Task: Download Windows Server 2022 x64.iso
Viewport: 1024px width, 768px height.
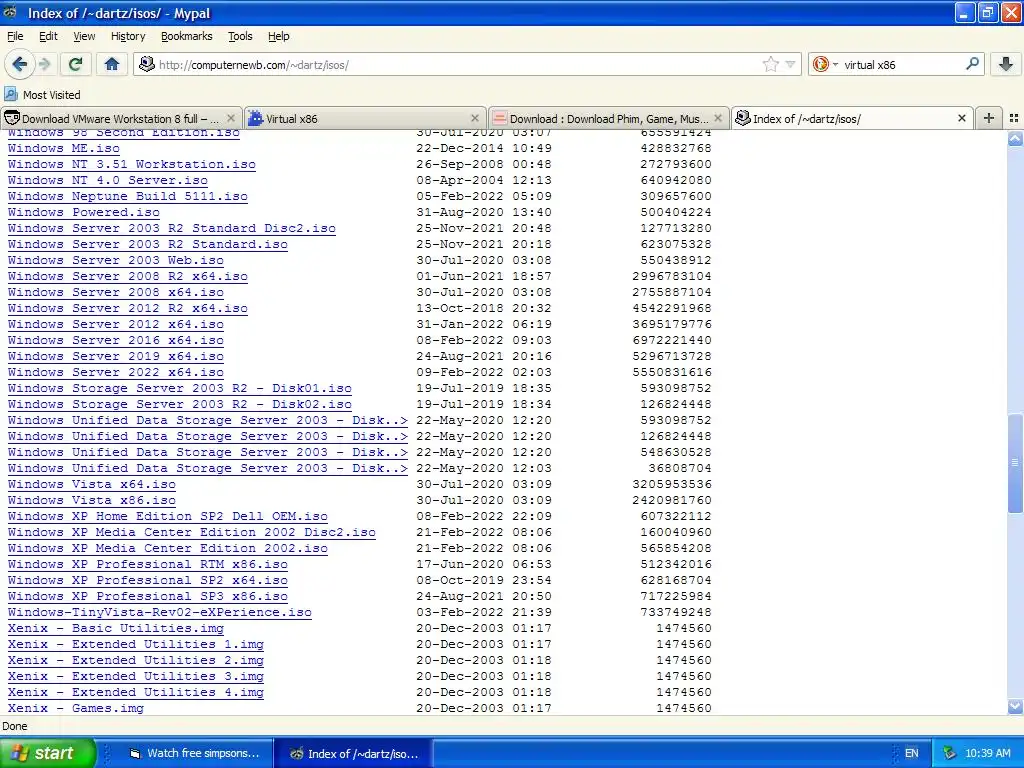Action: pos(116,372)
